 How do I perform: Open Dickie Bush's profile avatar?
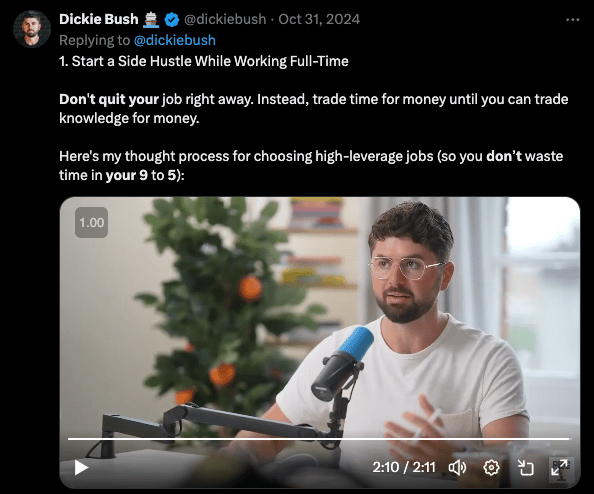pos(32,29)
